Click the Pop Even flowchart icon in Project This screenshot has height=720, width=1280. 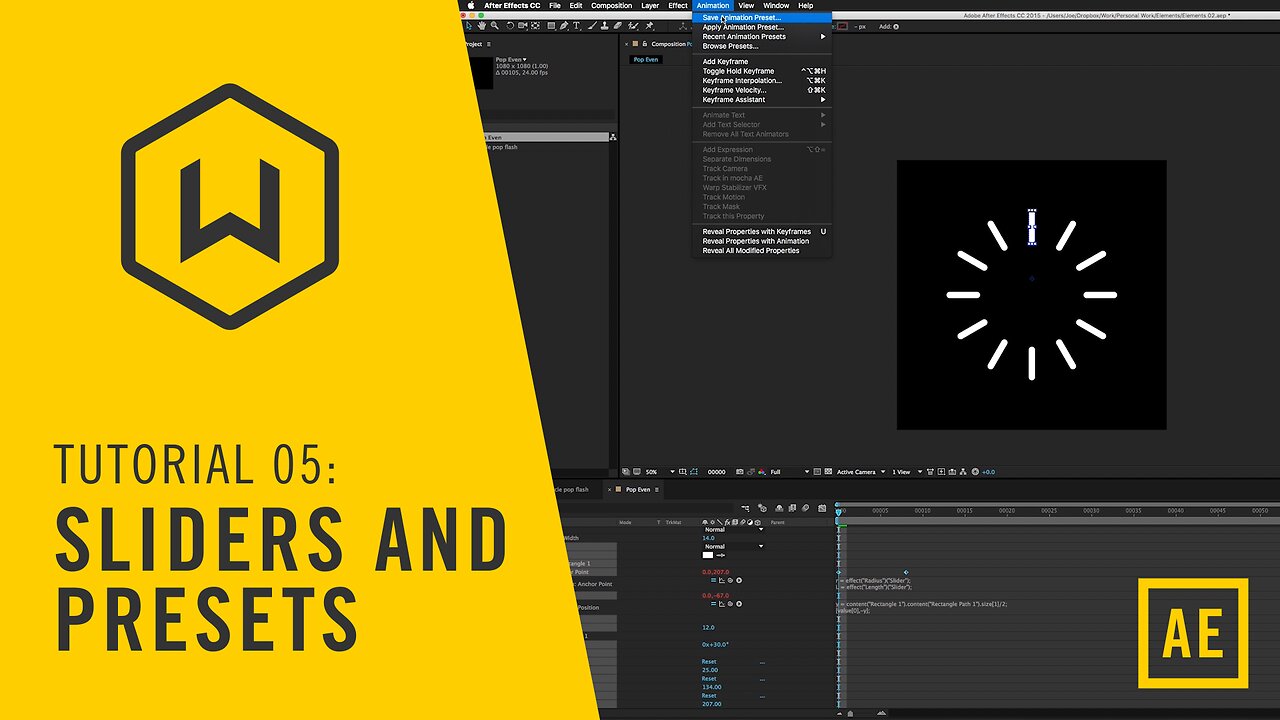coord(613,137)
